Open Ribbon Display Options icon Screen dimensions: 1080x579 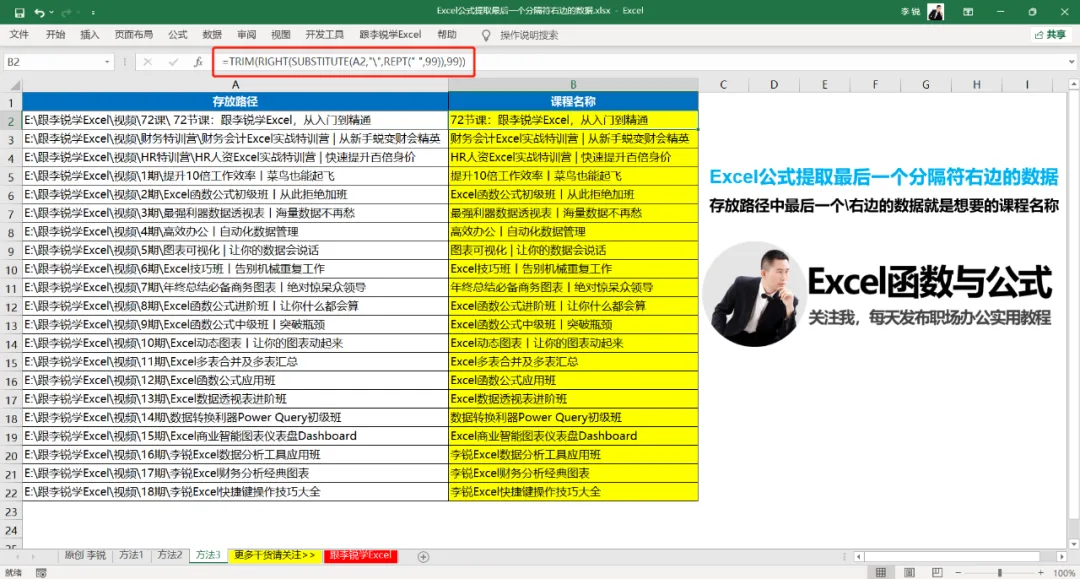click(968, 12)
